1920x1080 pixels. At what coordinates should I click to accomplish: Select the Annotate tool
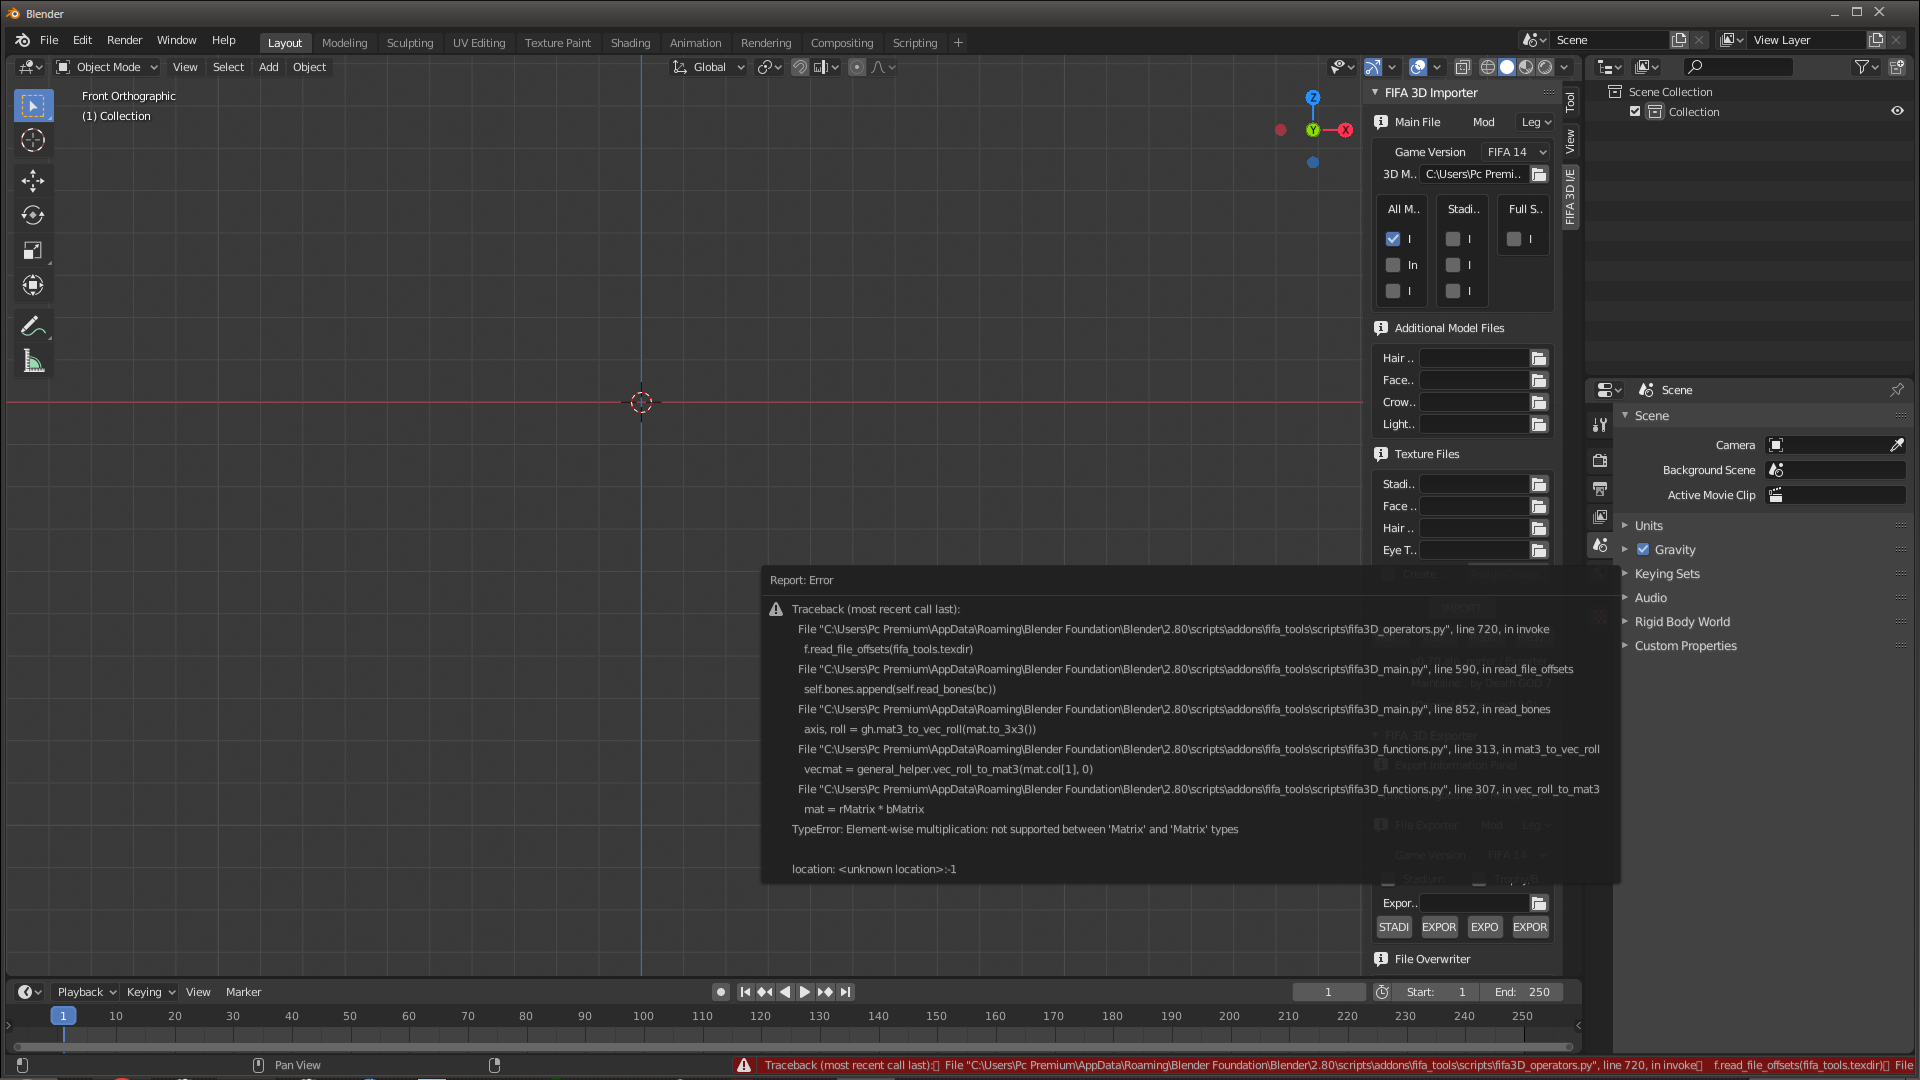point(33,327)
